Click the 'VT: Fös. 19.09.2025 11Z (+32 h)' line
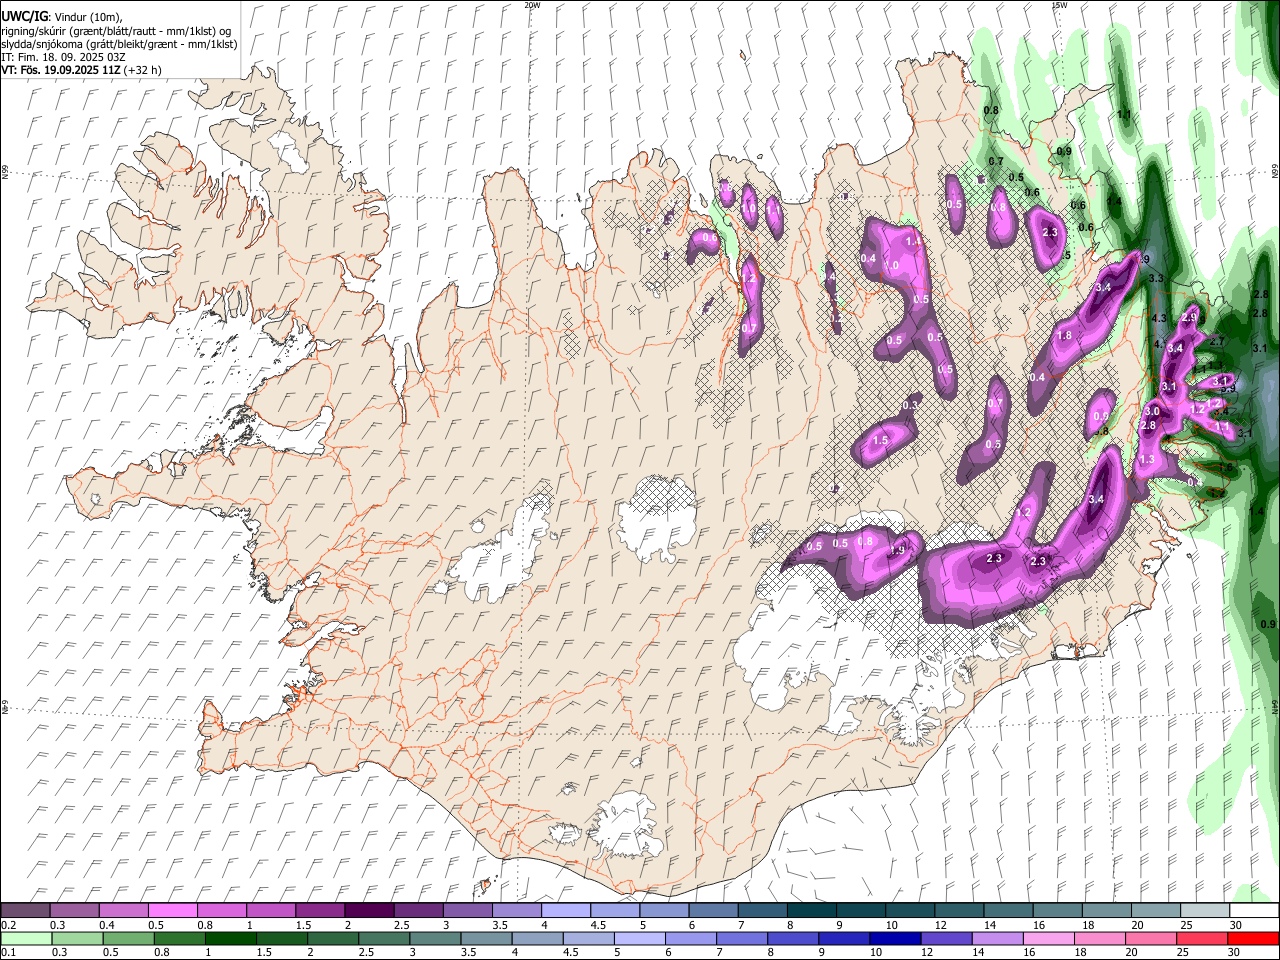This screenshot has height=960, width=1280. [81, 70]
